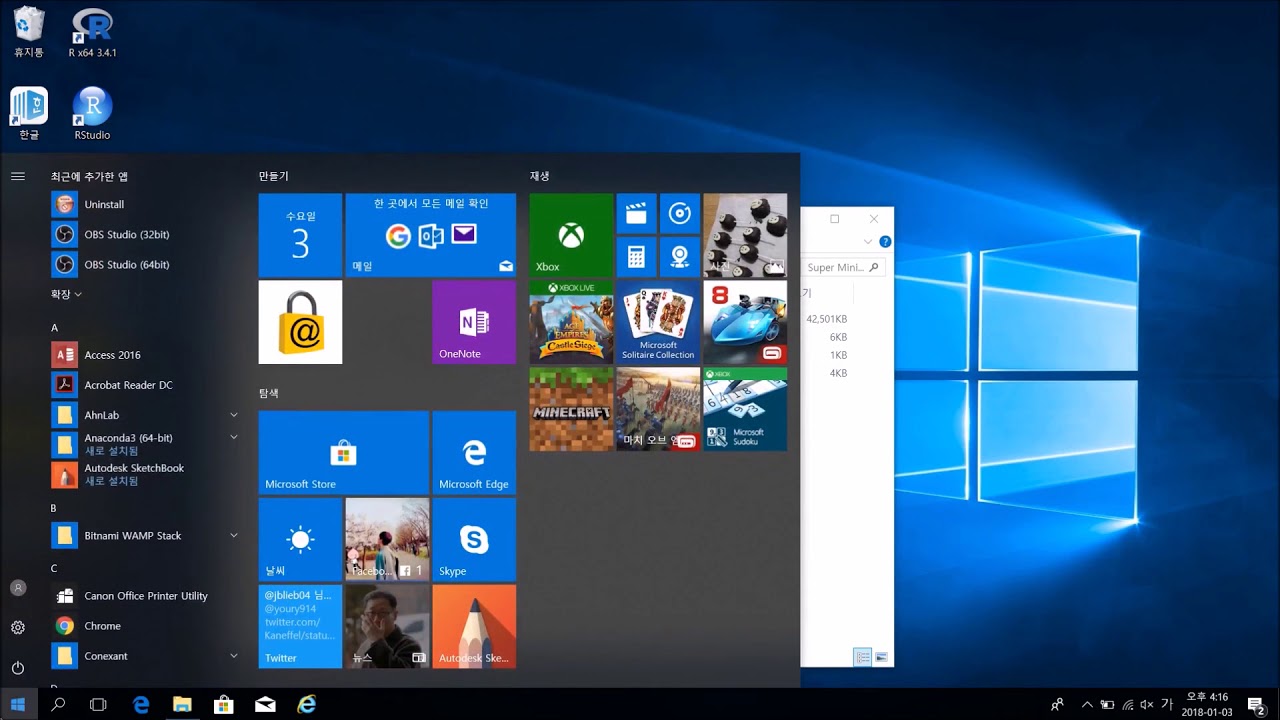The width and height of the screenshot is (1280, 720).
Task: Open Explorer window help icon
Action: click(884, 241)
